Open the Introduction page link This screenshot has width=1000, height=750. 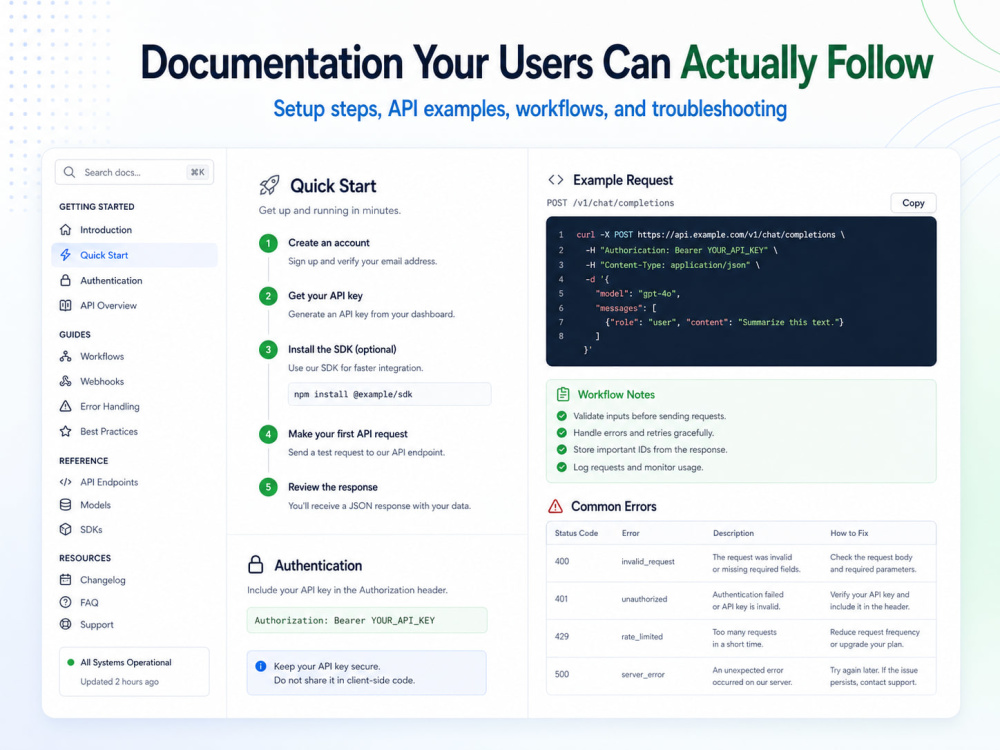pos(106,230)
